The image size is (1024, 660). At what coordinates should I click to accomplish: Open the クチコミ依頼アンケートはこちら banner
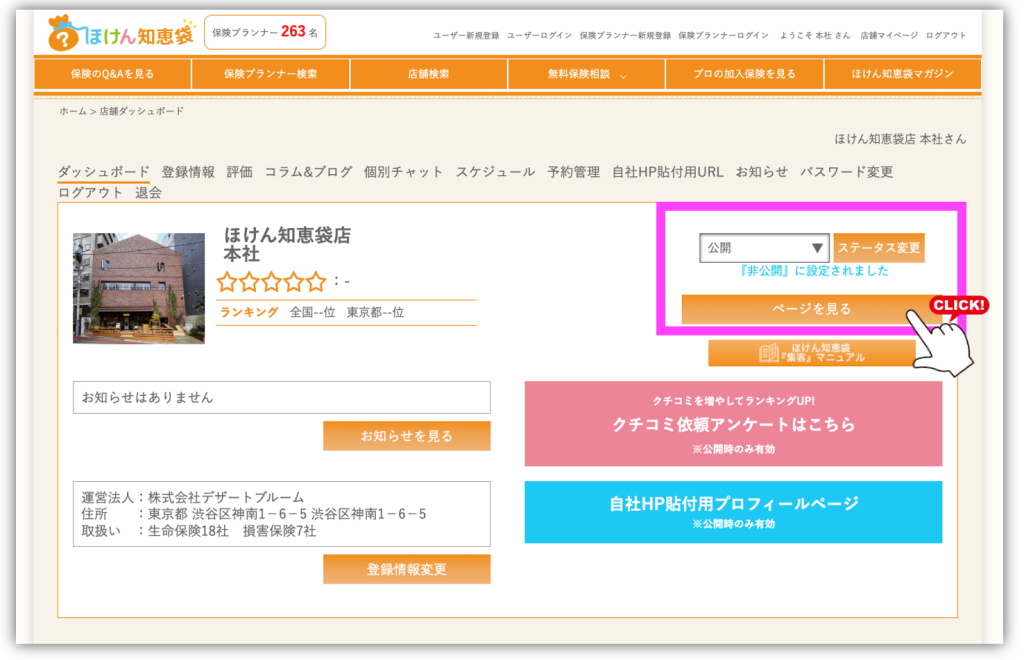(733, 424)
